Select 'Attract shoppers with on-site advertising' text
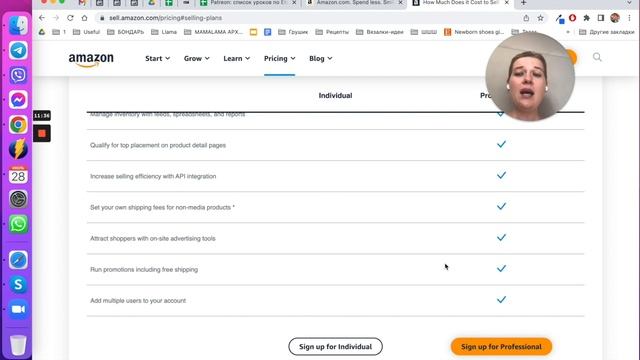This screenshot has width=640, height=360. pyautogui.click(x=153, y=238)
